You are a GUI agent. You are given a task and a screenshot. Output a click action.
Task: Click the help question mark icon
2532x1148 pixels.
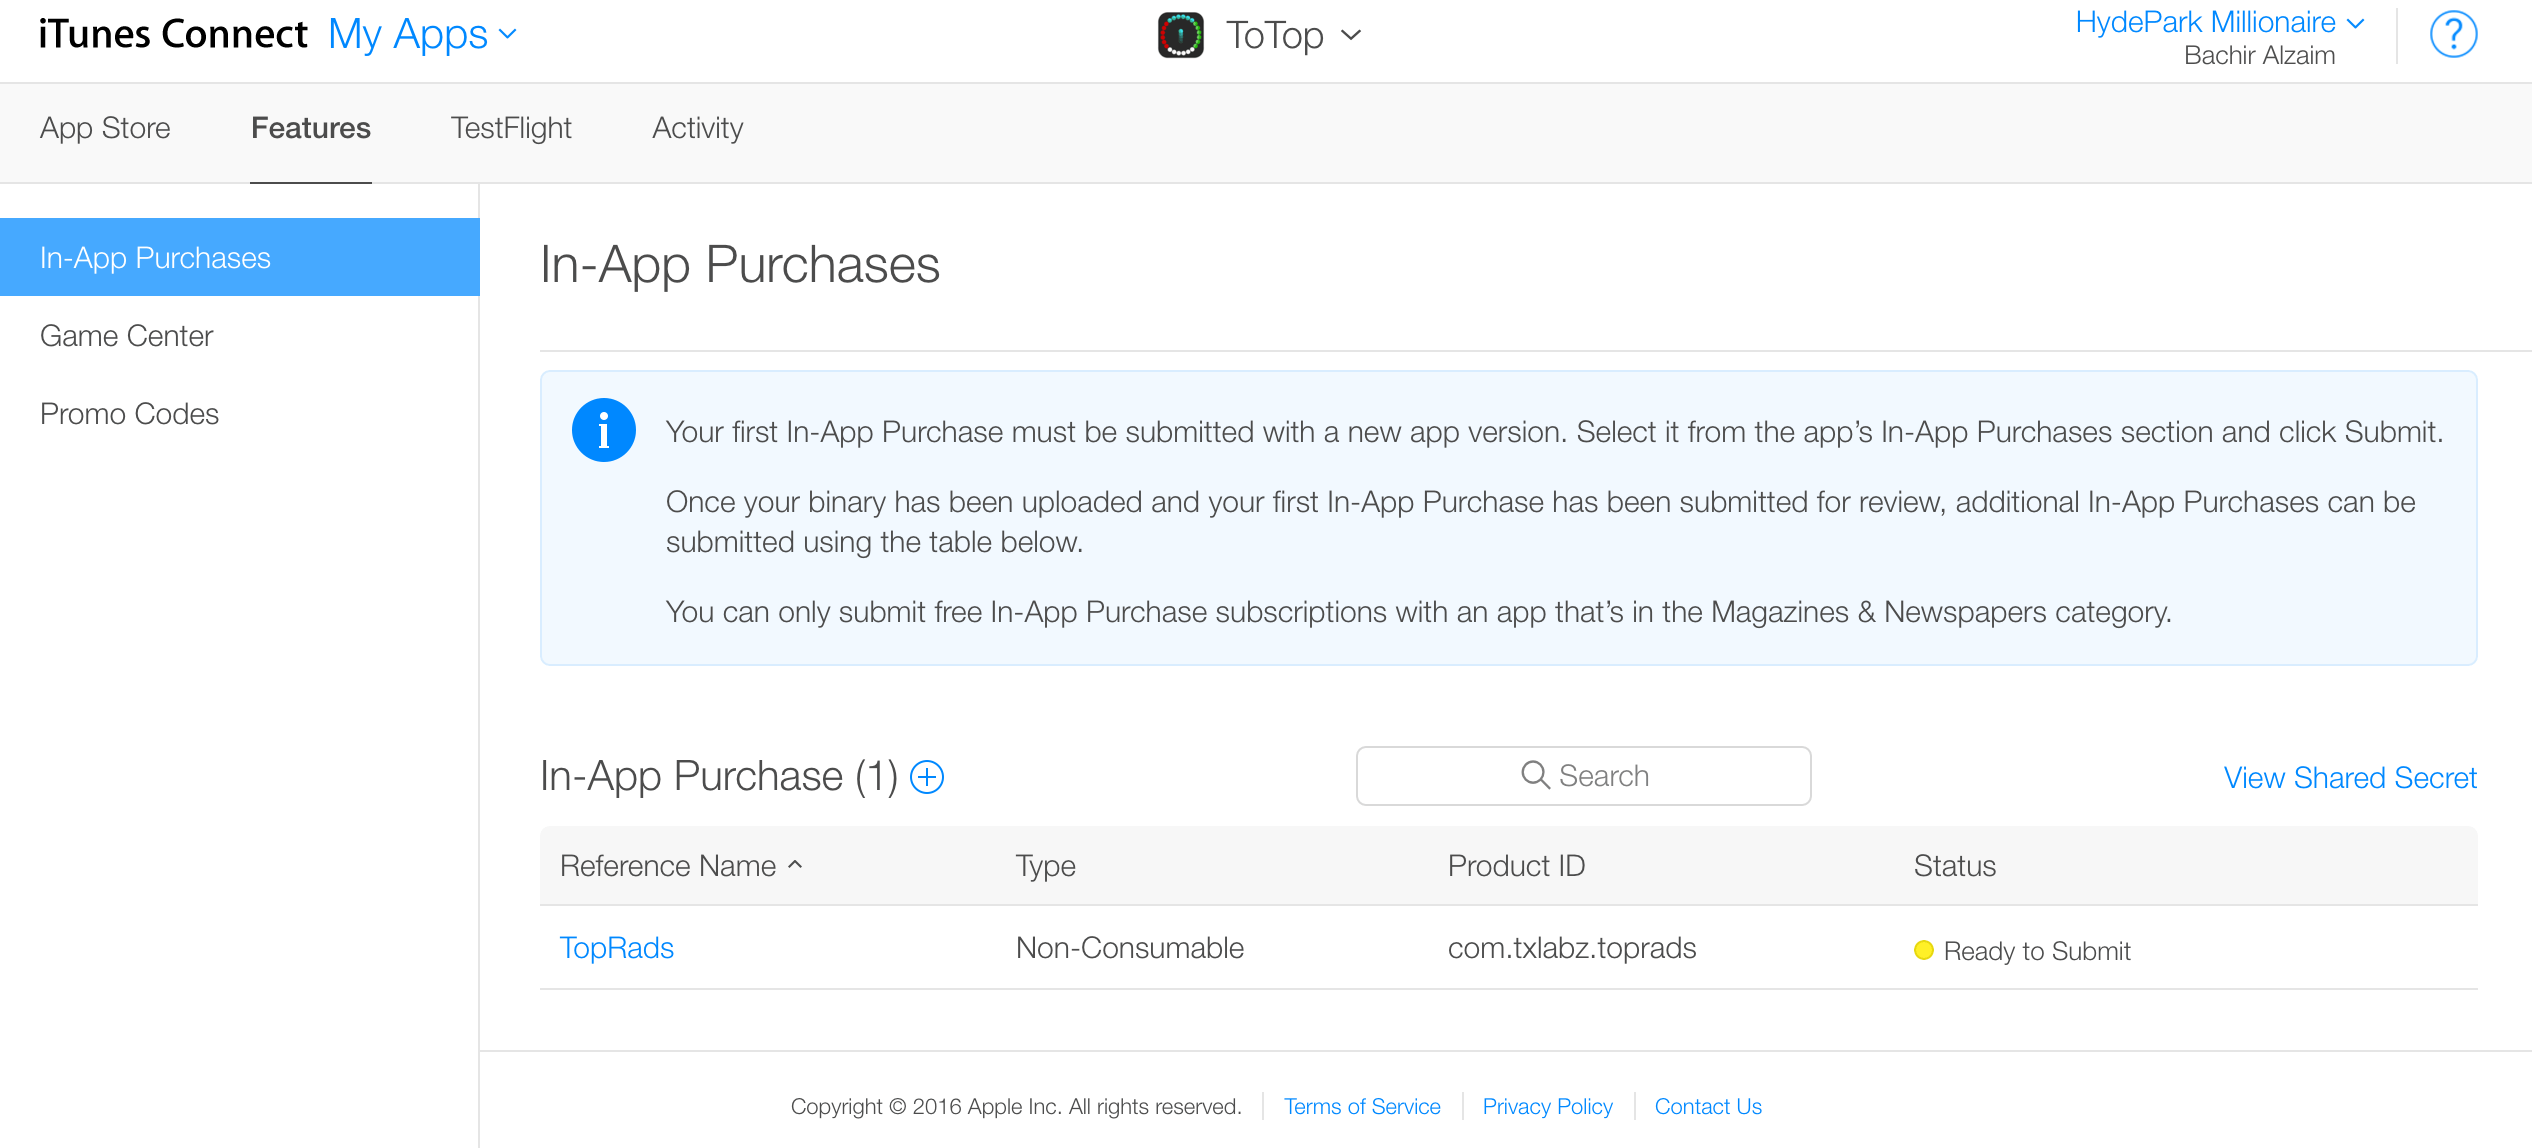coord(2453,36)
